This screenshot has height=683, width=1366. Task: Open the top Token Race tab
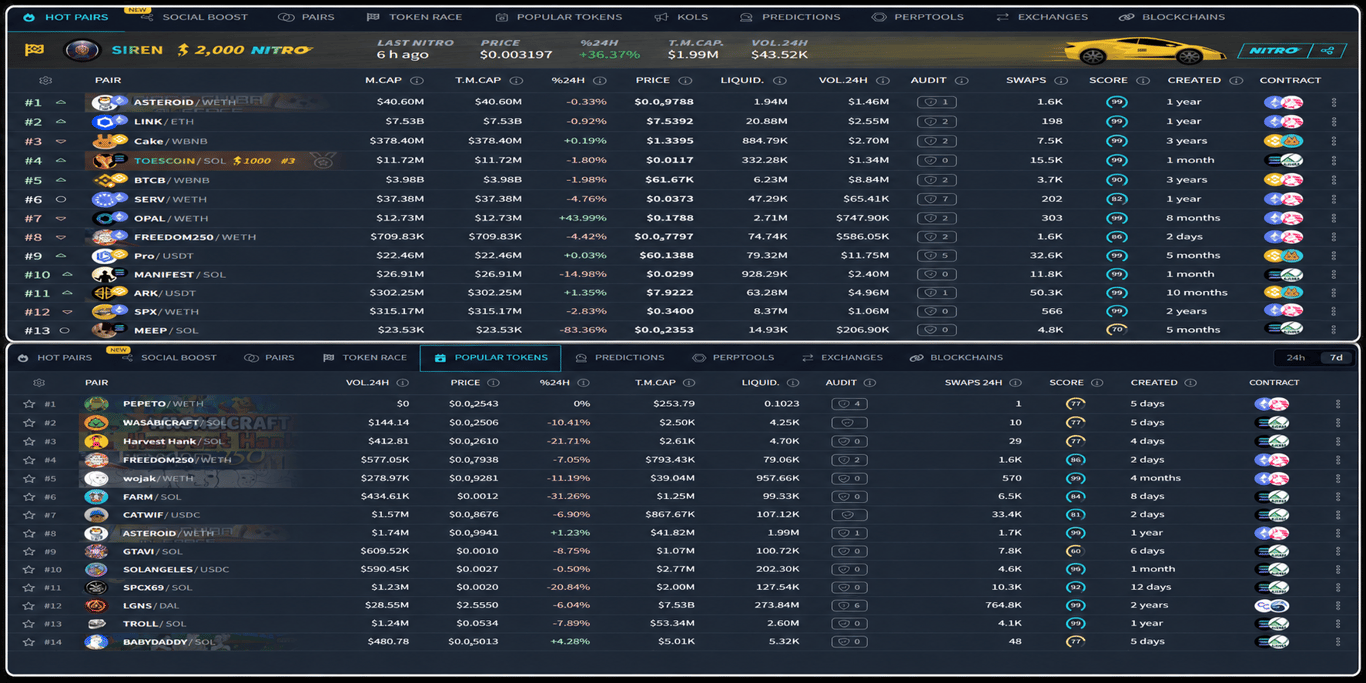[414, 17]
